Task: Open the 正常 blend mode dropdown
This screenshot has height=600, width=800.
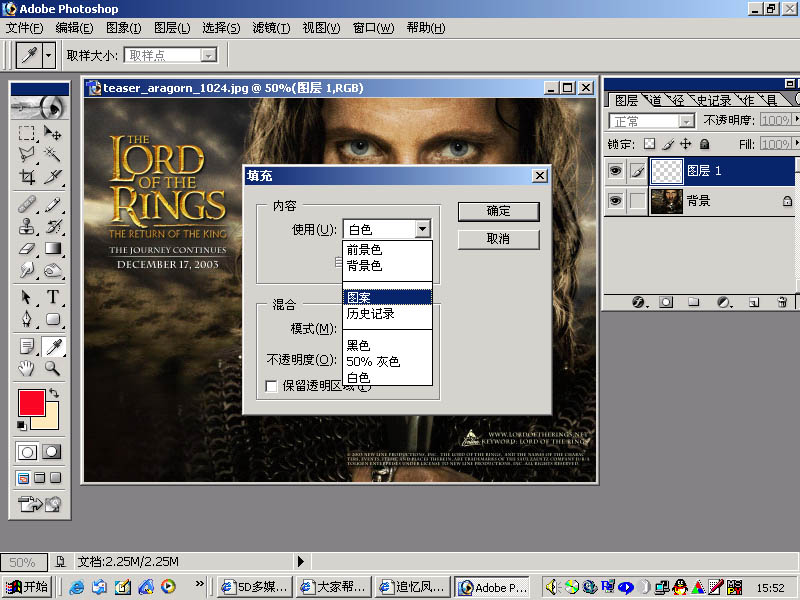Action: 686,121
